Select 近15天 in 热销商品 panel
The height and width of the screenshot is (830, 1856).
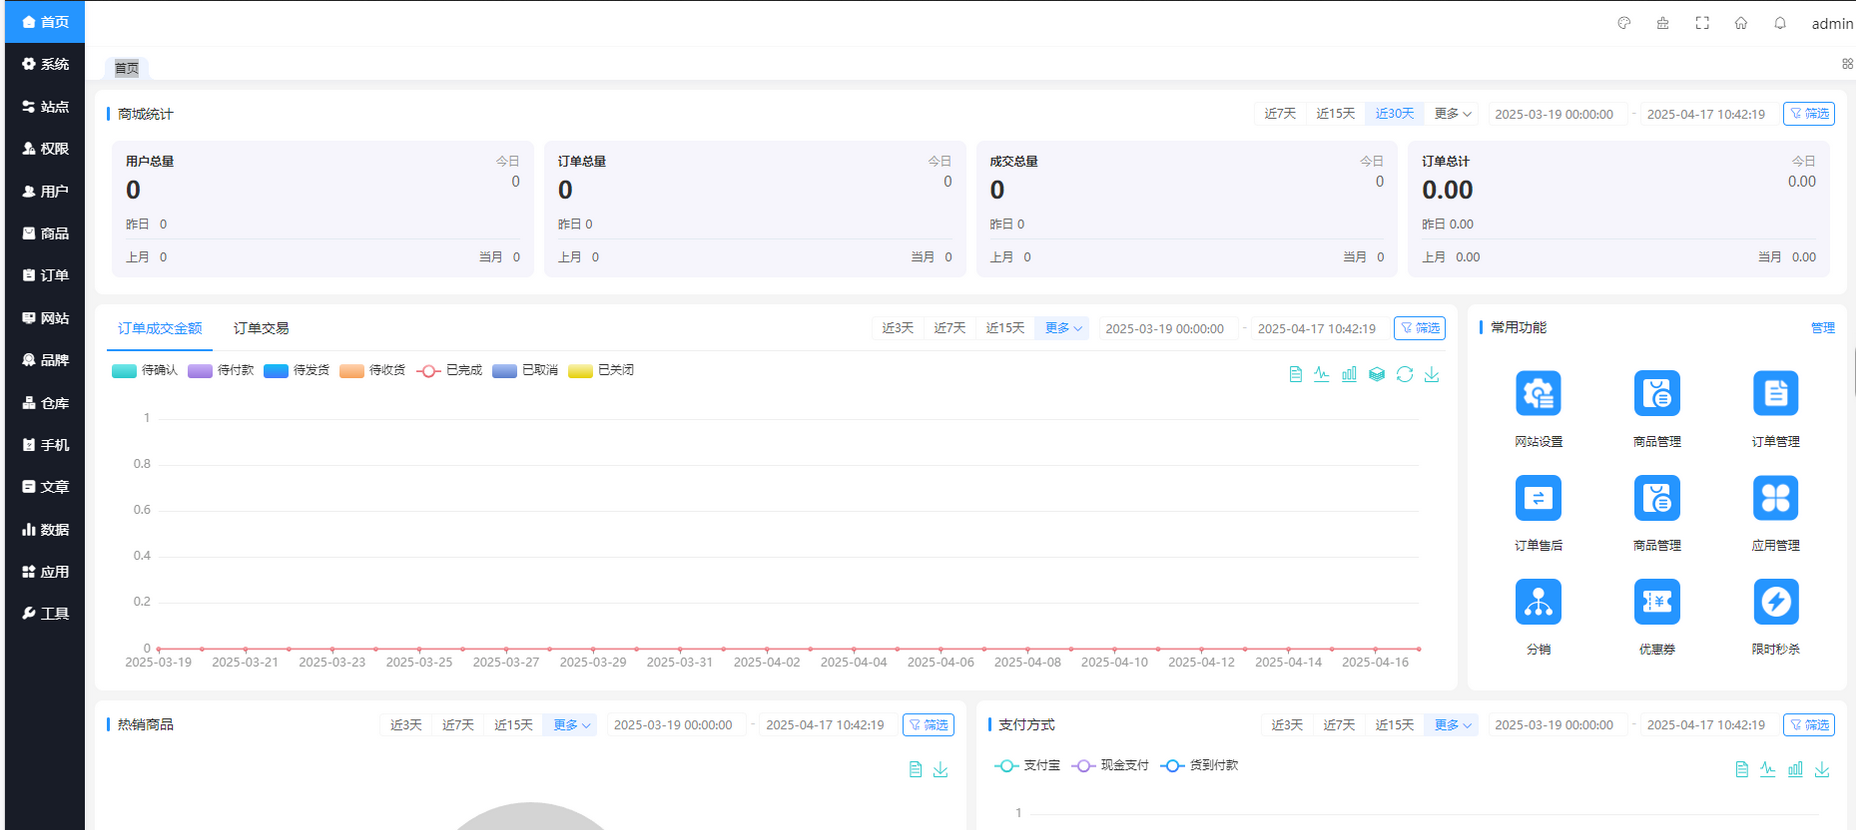(513, 725)
